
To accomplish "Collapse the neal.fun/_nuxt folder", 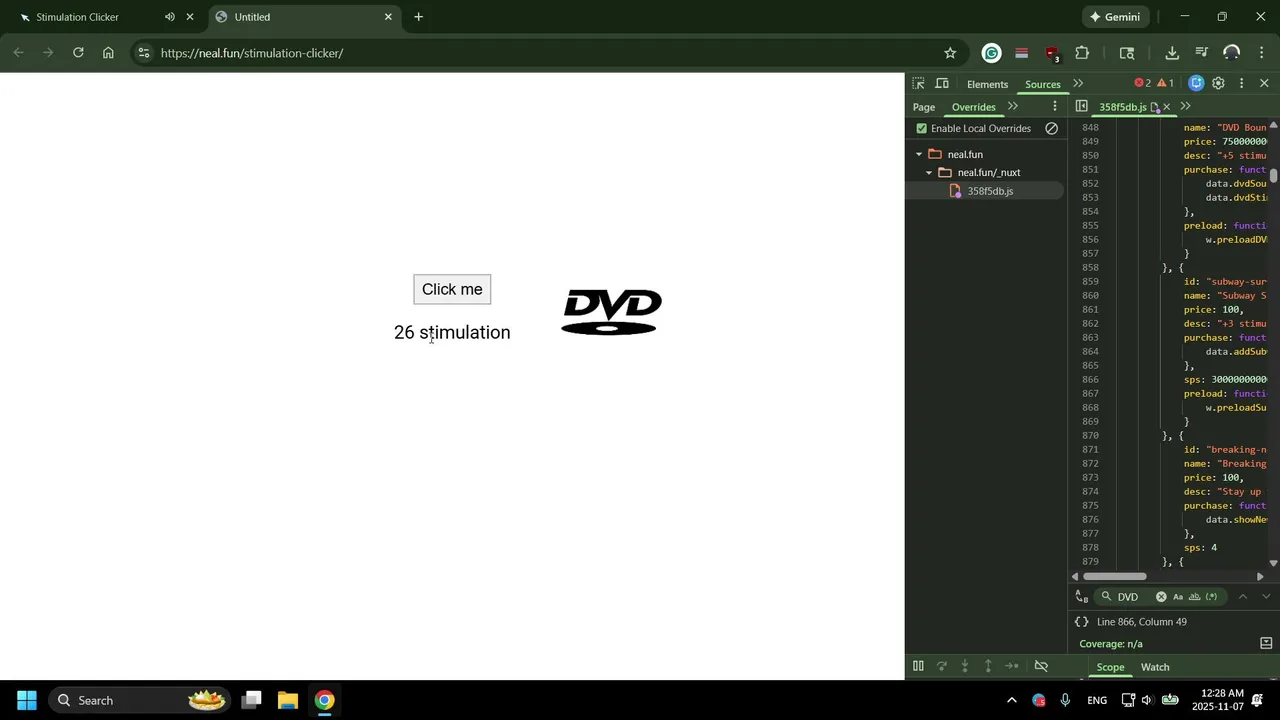I will 929,172.
